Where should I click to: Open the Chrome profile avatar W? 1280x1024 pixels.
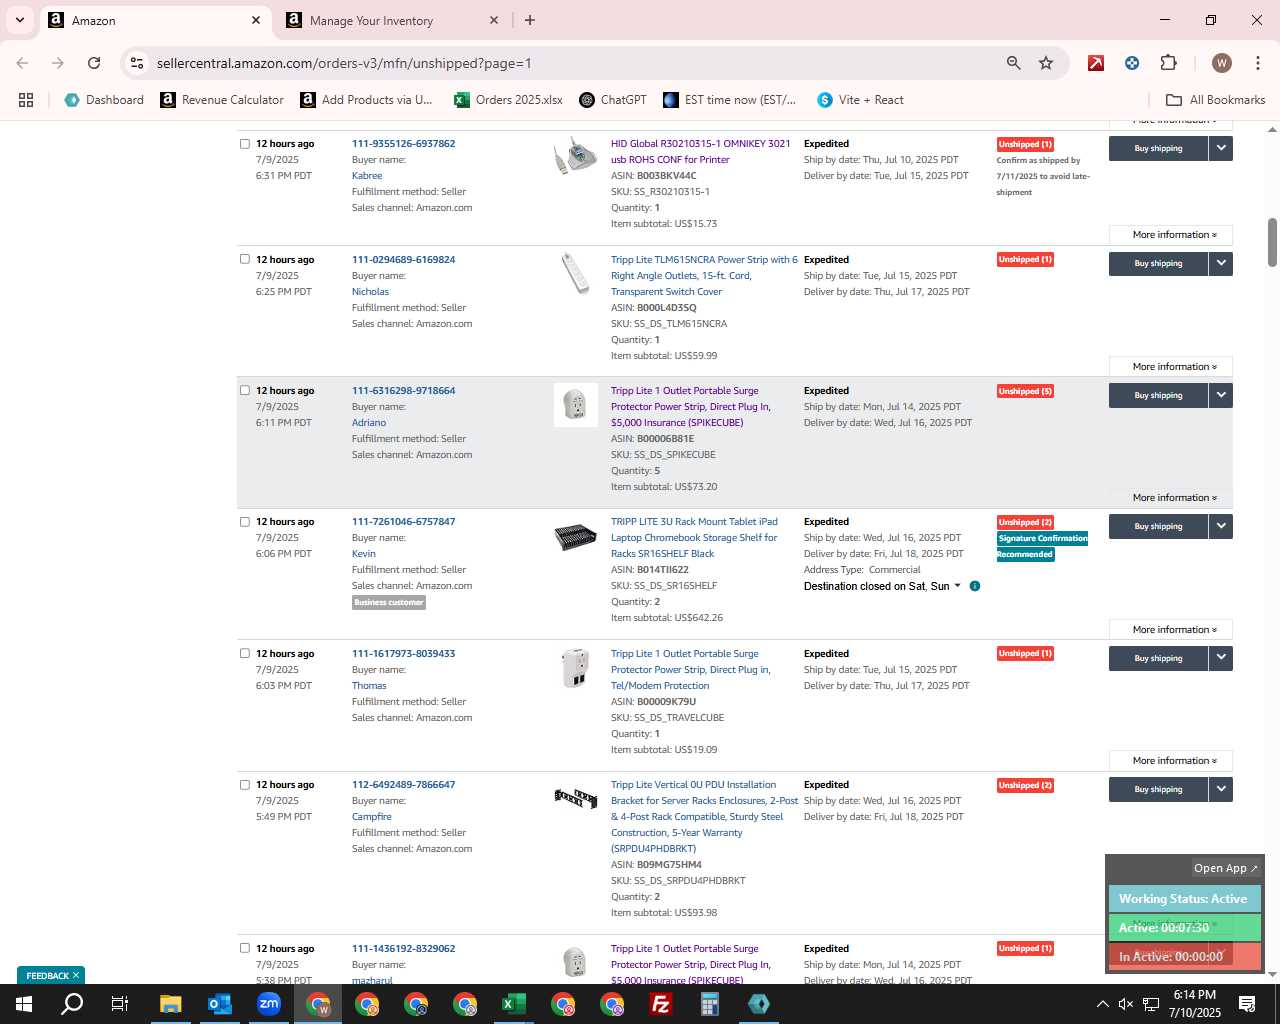coord(1221,63)
